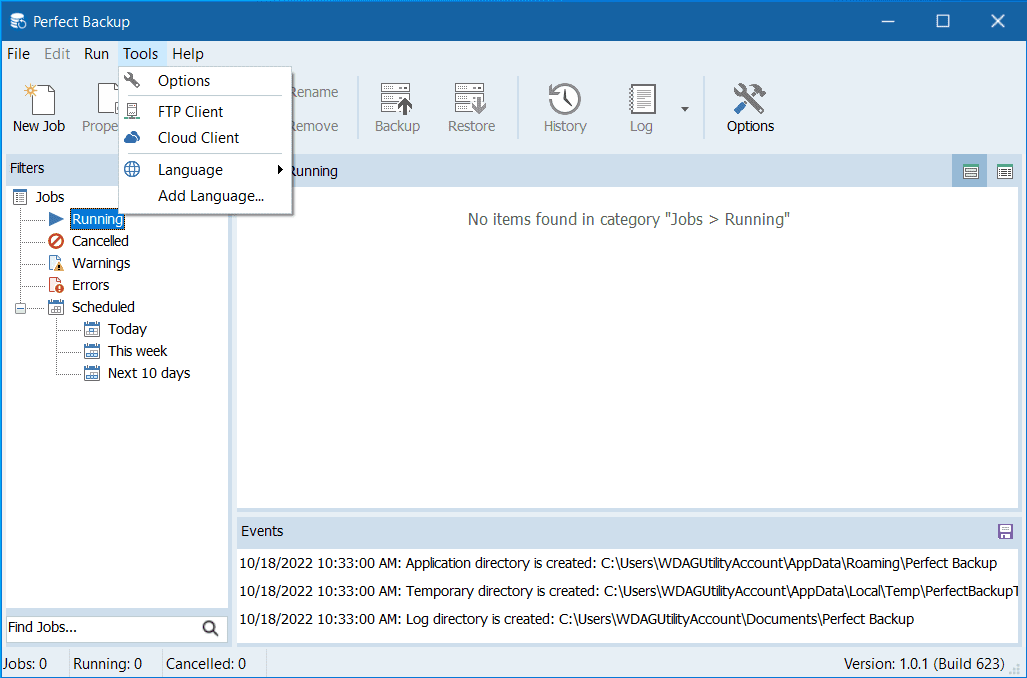This screenshot has width=1027, height=678.
Task: Open FTP Client from Tools menu
Action: point(205,112)
